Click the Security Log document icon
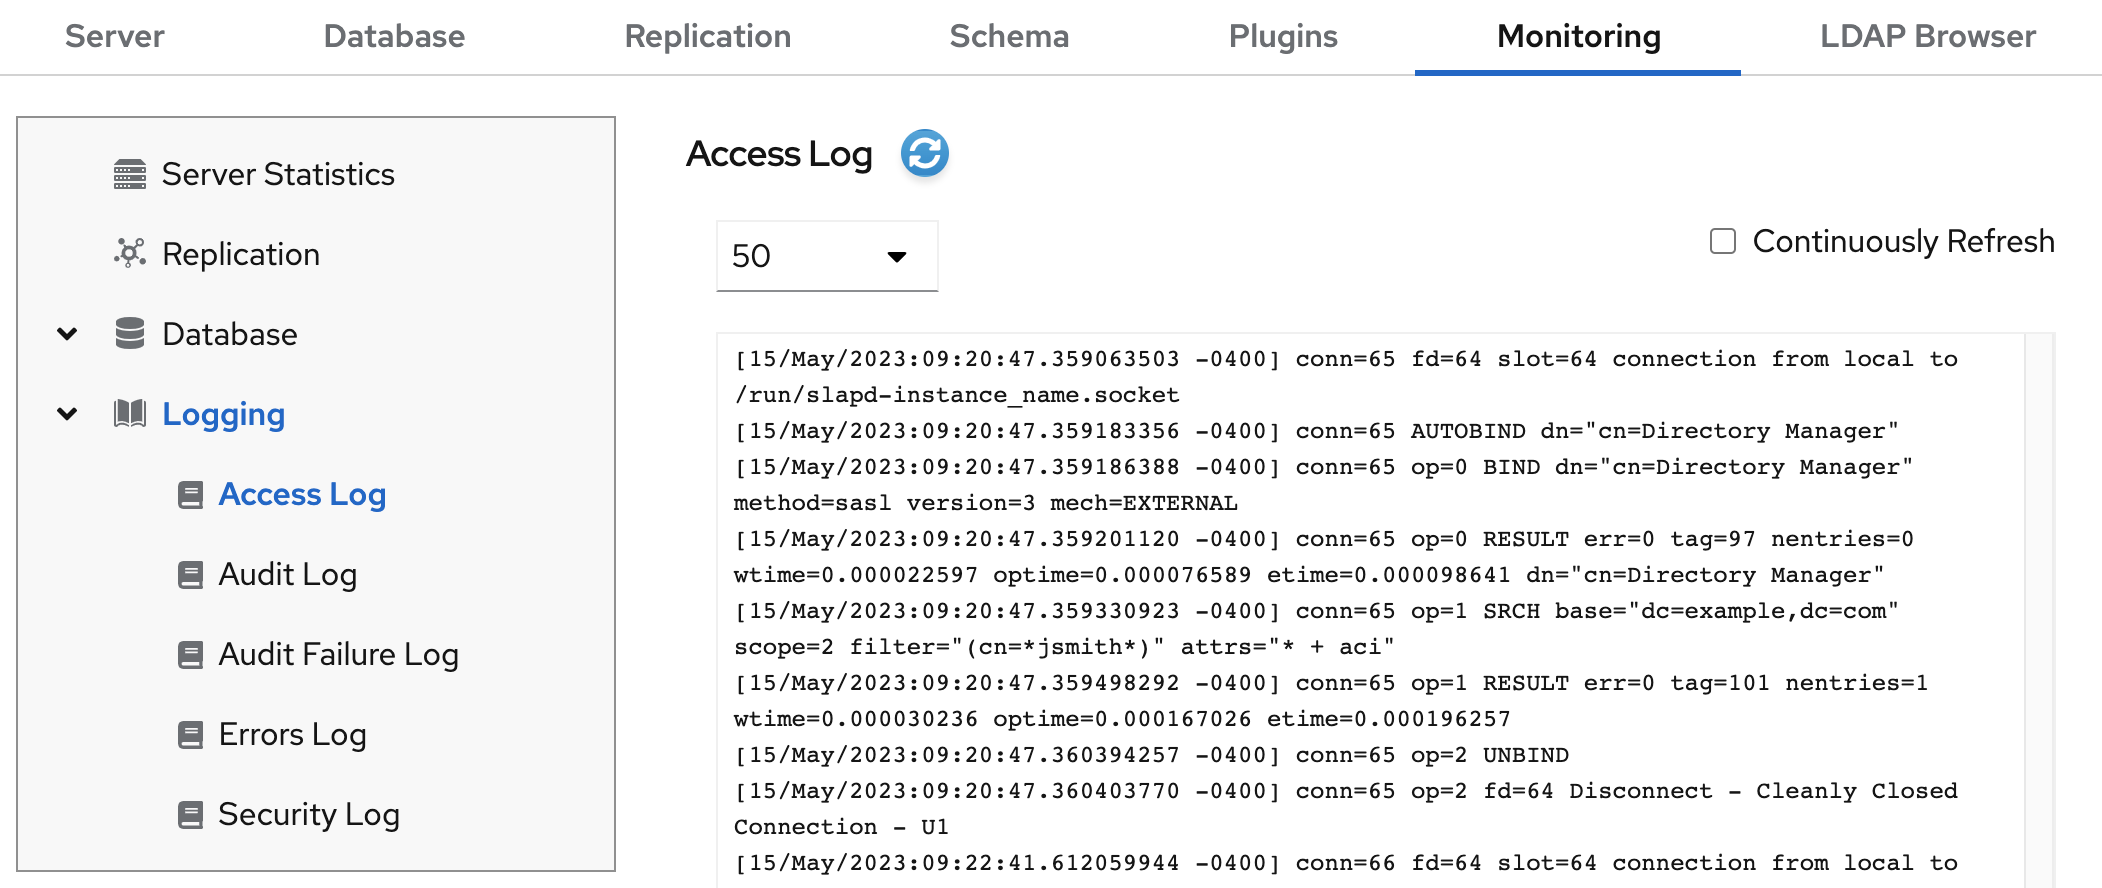The height and width of the screenshot is (888, 2102). pos(190,814)
